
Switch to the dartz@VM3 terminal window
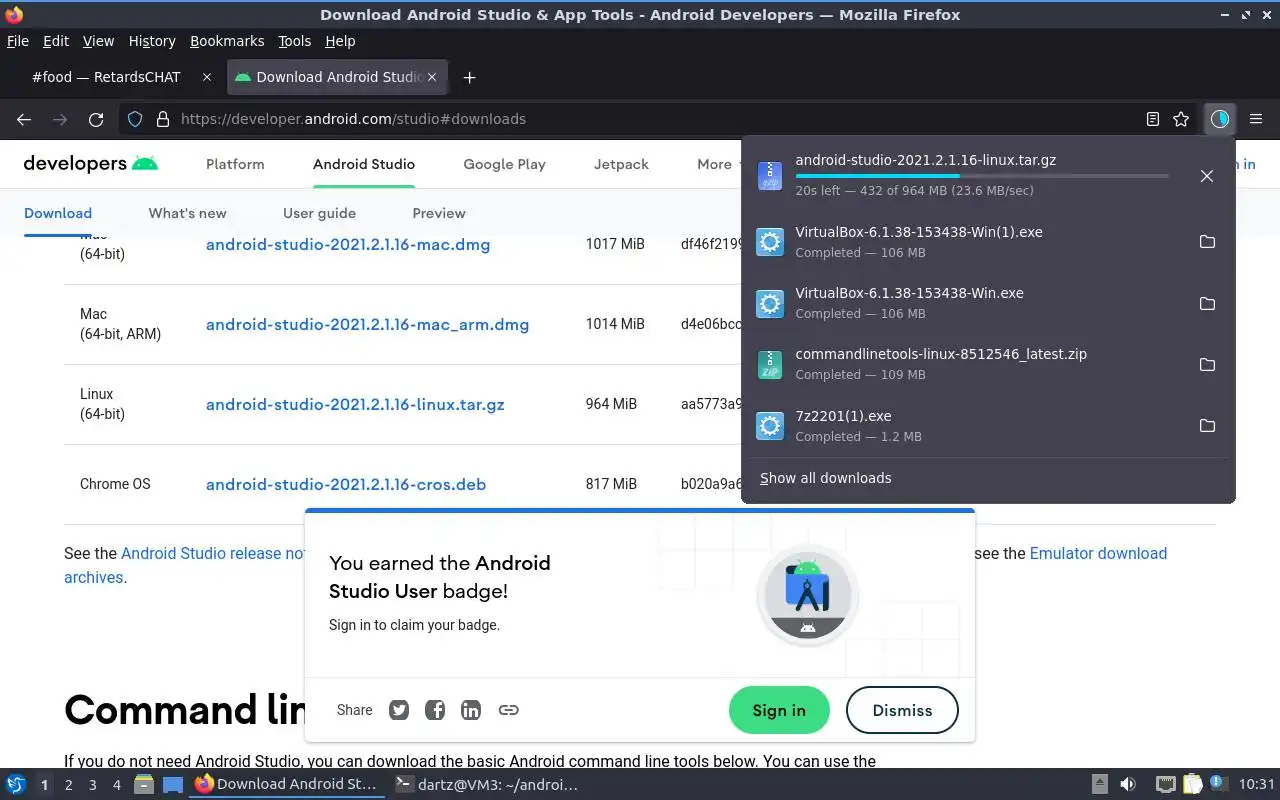488,785
